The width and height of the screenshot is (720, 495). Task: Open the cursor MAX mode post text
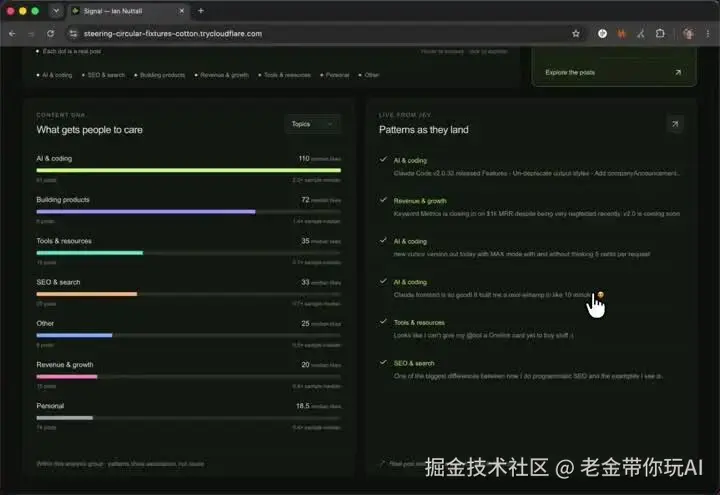pyautogui.click(x=522, y=254)
